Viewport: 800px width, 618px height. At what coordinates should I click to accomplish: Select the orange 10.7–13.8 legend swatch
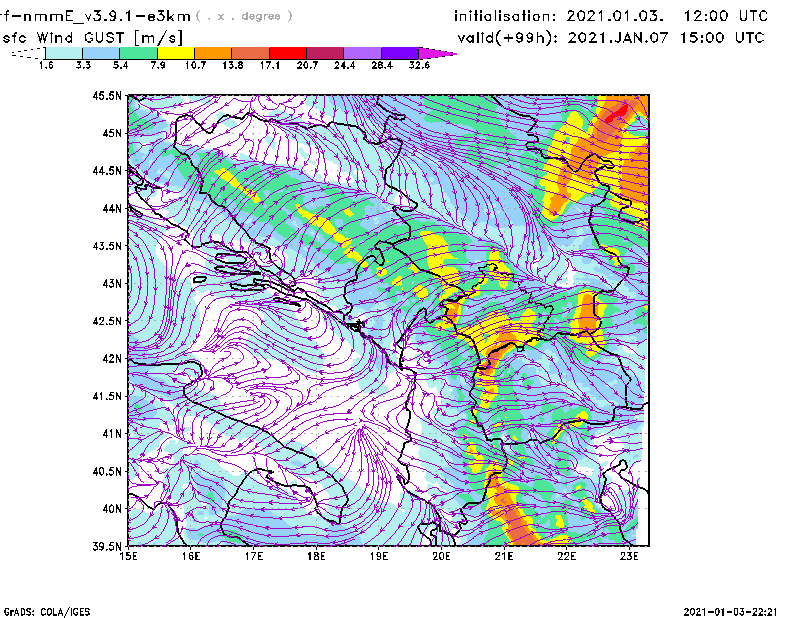[x=213, y=53]
